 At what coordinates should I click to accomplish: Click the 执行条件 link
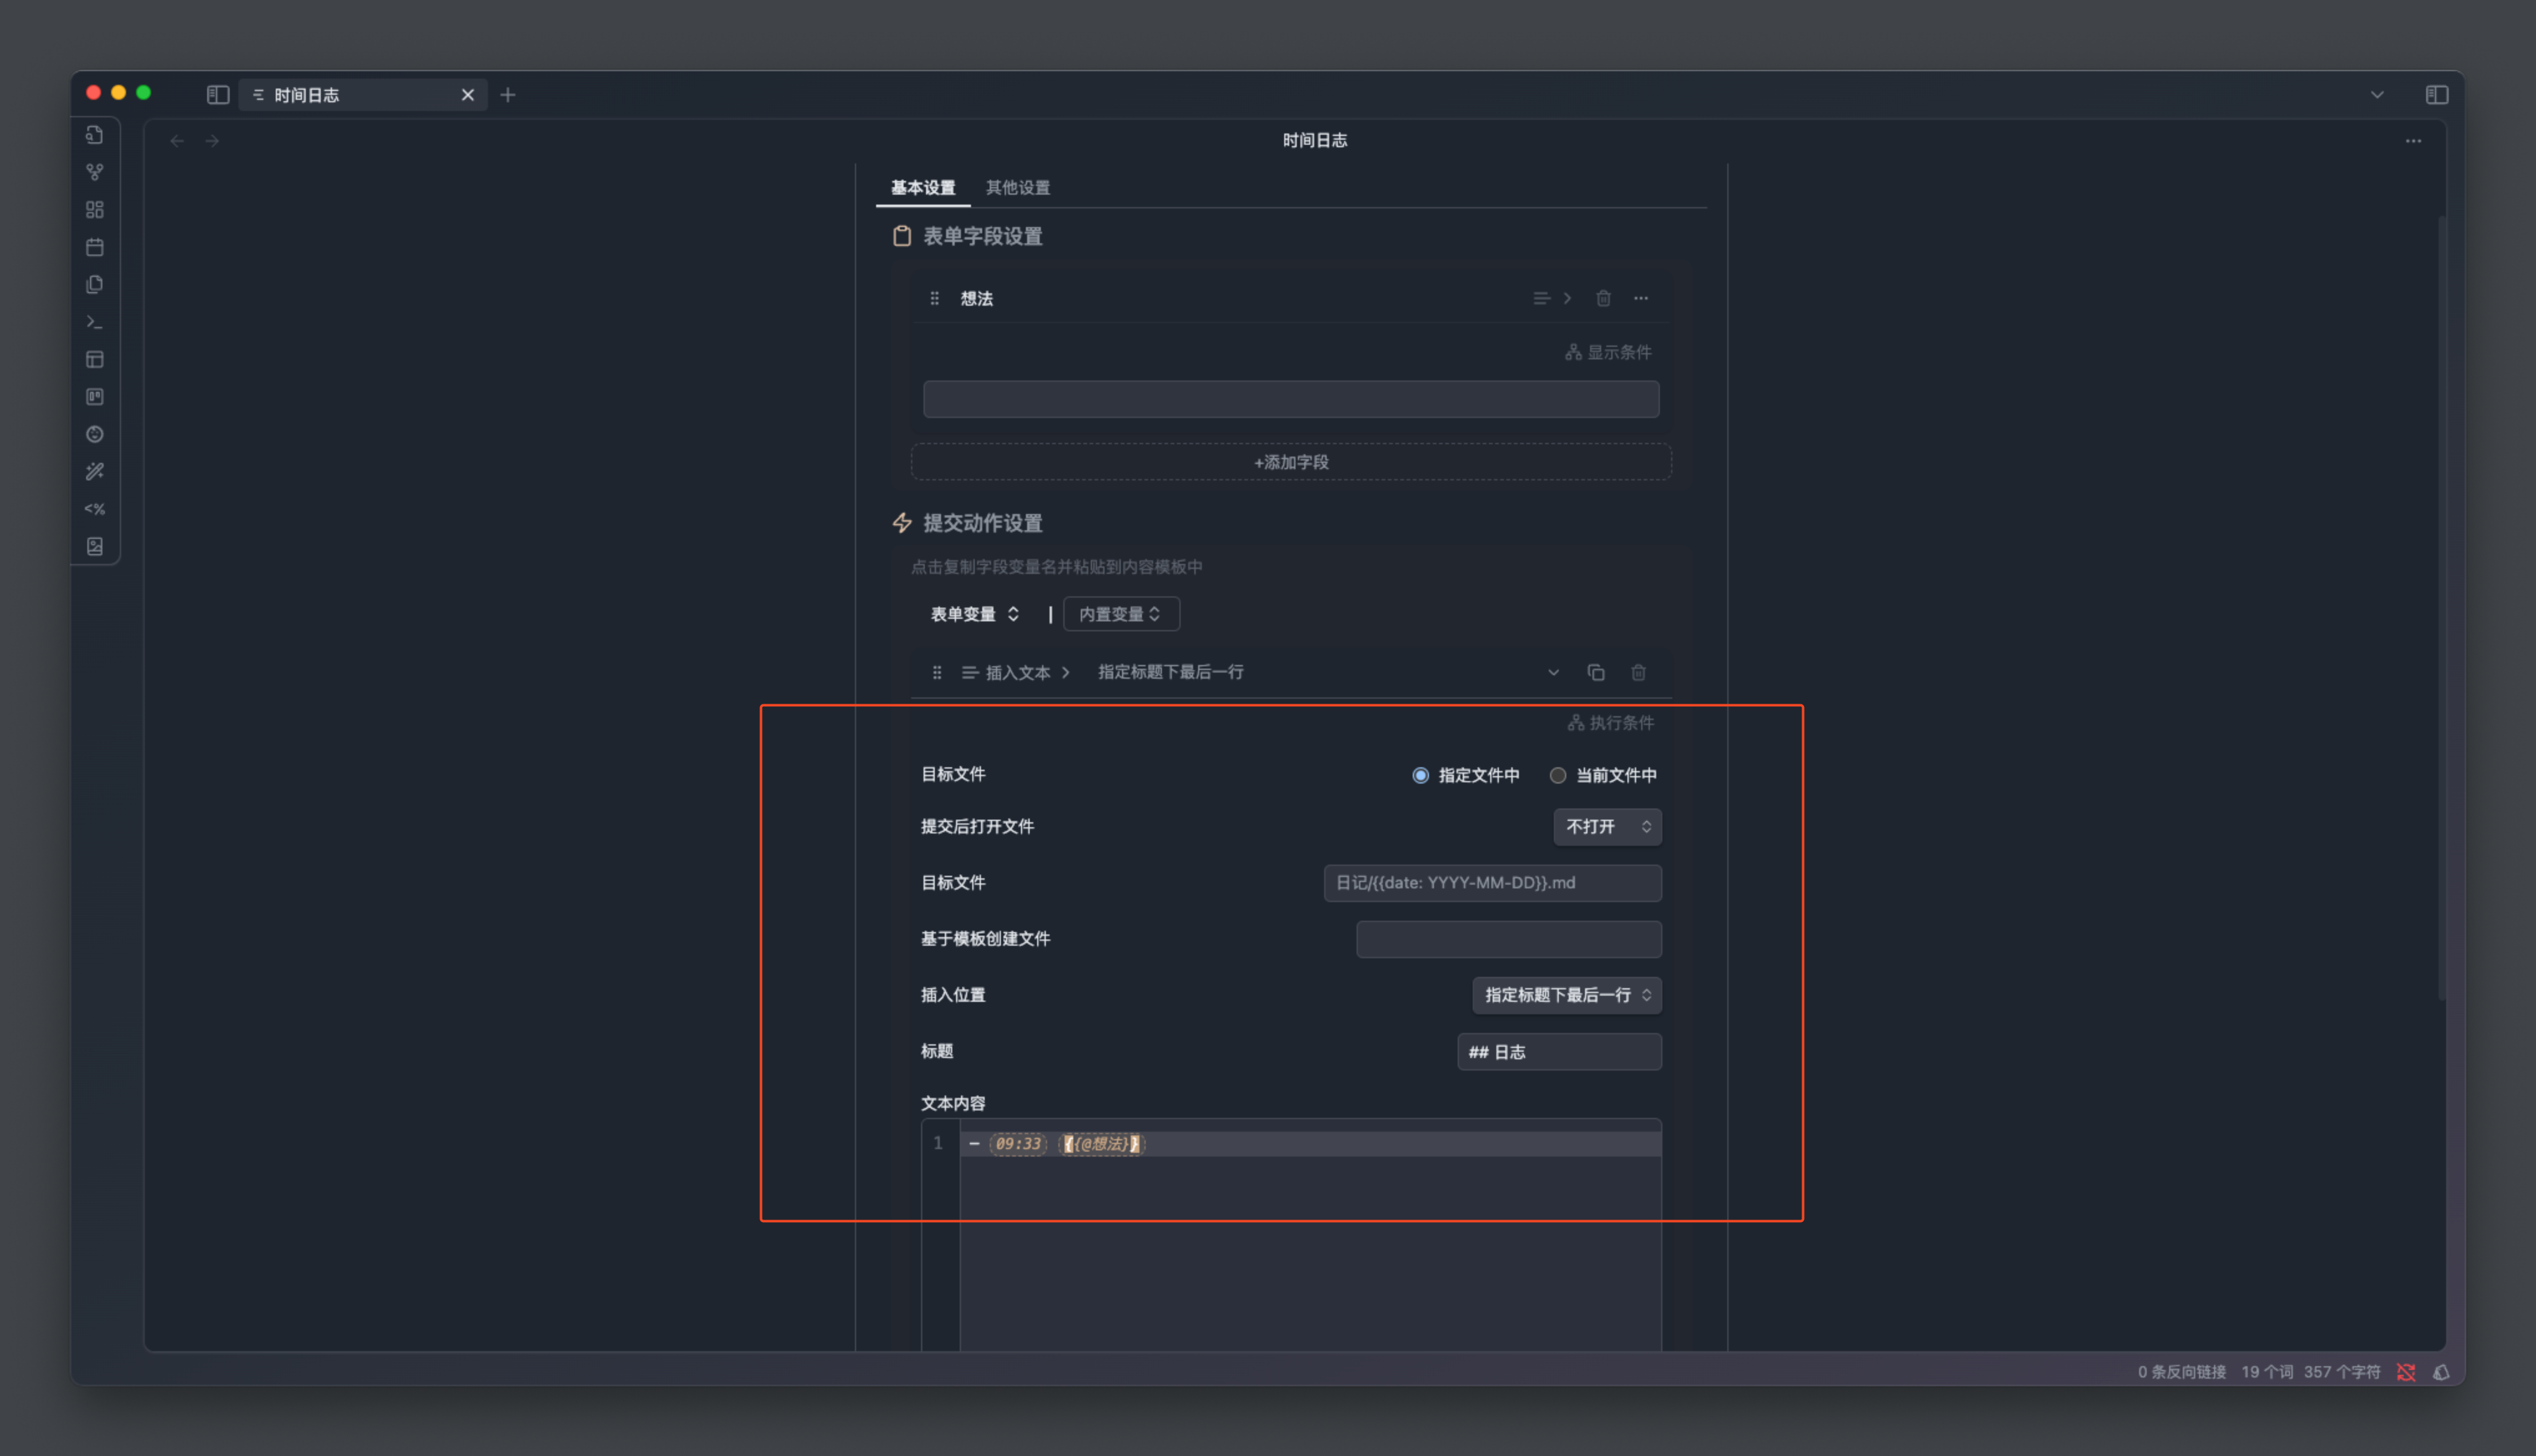coord(1611,722)
